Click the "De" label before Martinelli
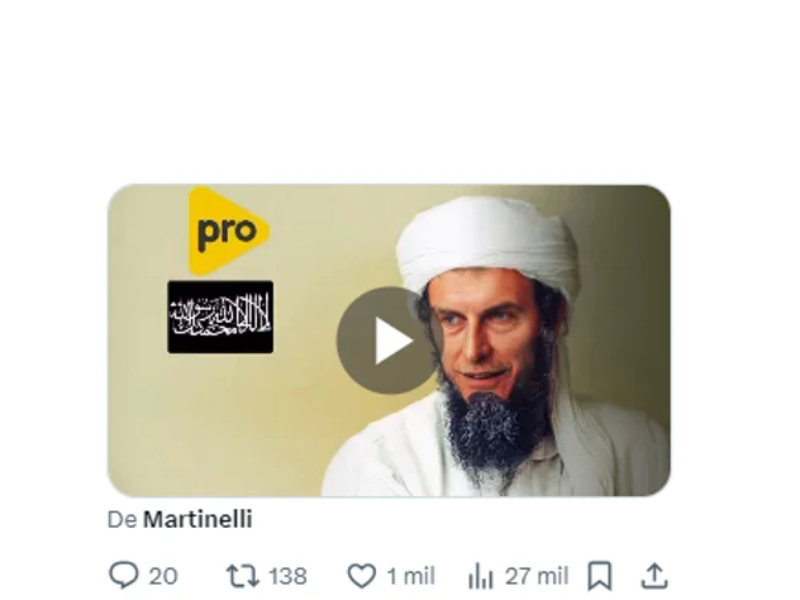The width and height of the screenshot is (800, 600). (x=122, y=519)
